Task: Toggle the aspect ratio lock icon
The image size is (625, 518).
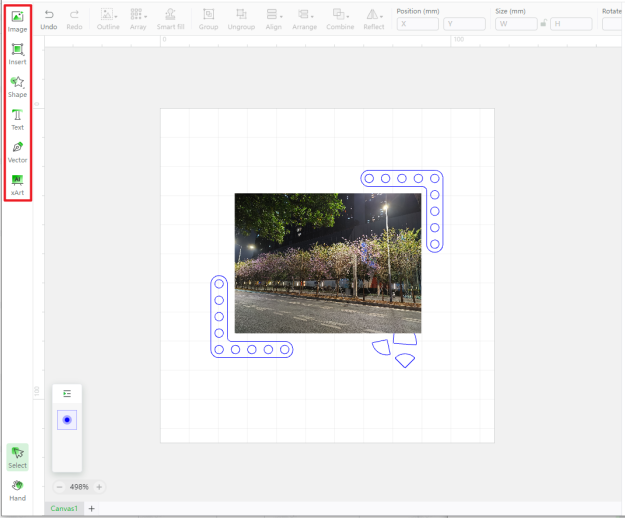Action: pyautogui.click(x=542, y=23)
